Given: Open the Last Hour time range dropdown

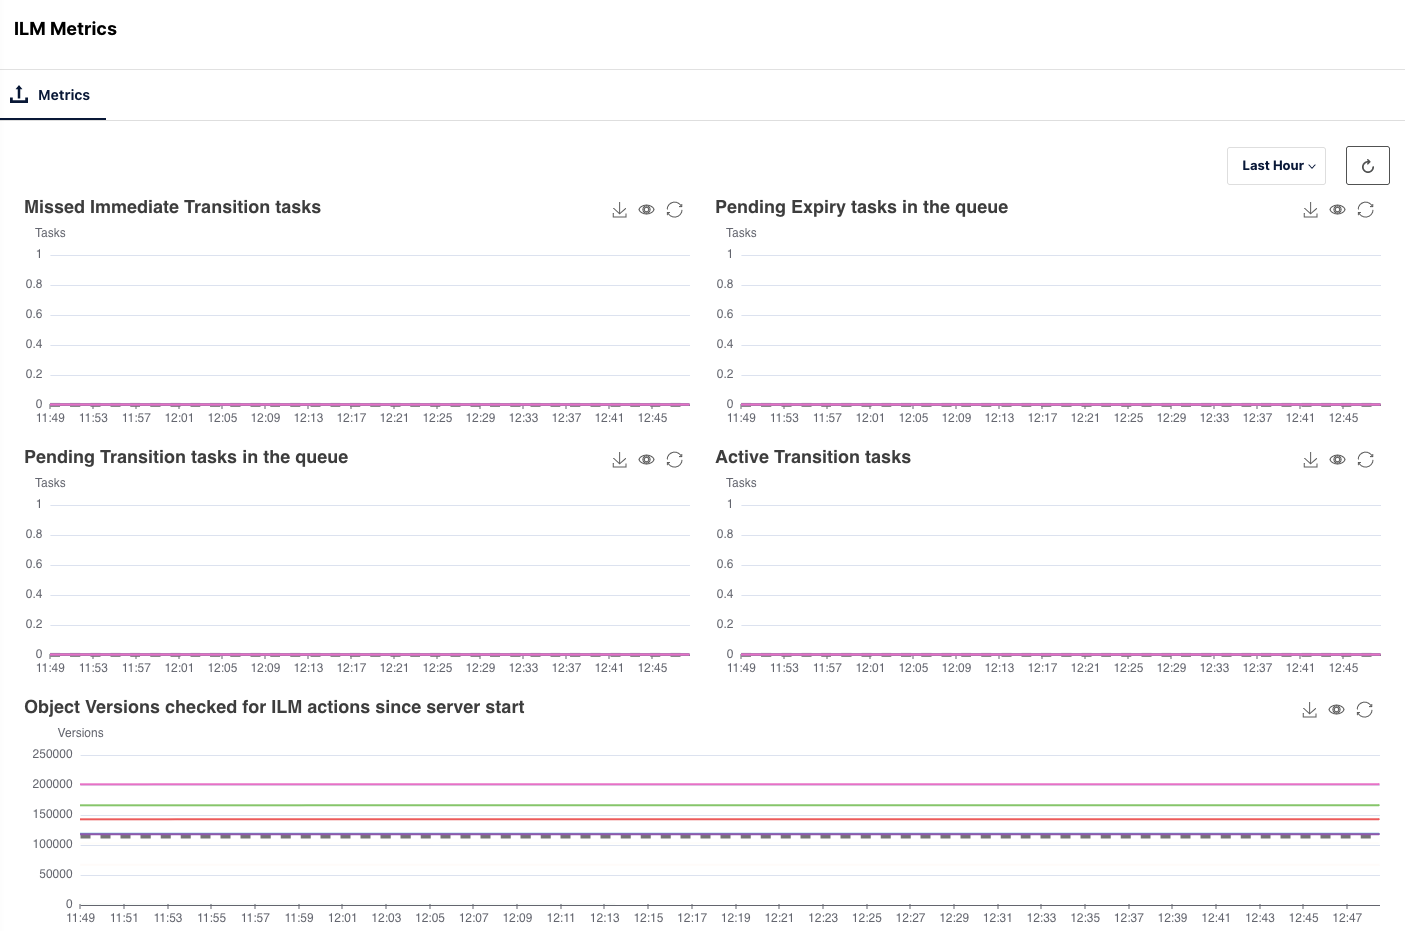Looking at the screenshot, I should tap(1276, 166).
